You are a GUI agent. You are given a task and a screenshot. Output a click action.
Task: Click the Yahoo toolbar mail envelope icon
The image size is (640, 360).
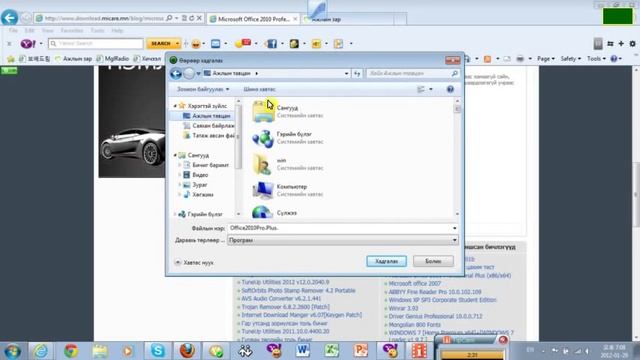(216, 43)
